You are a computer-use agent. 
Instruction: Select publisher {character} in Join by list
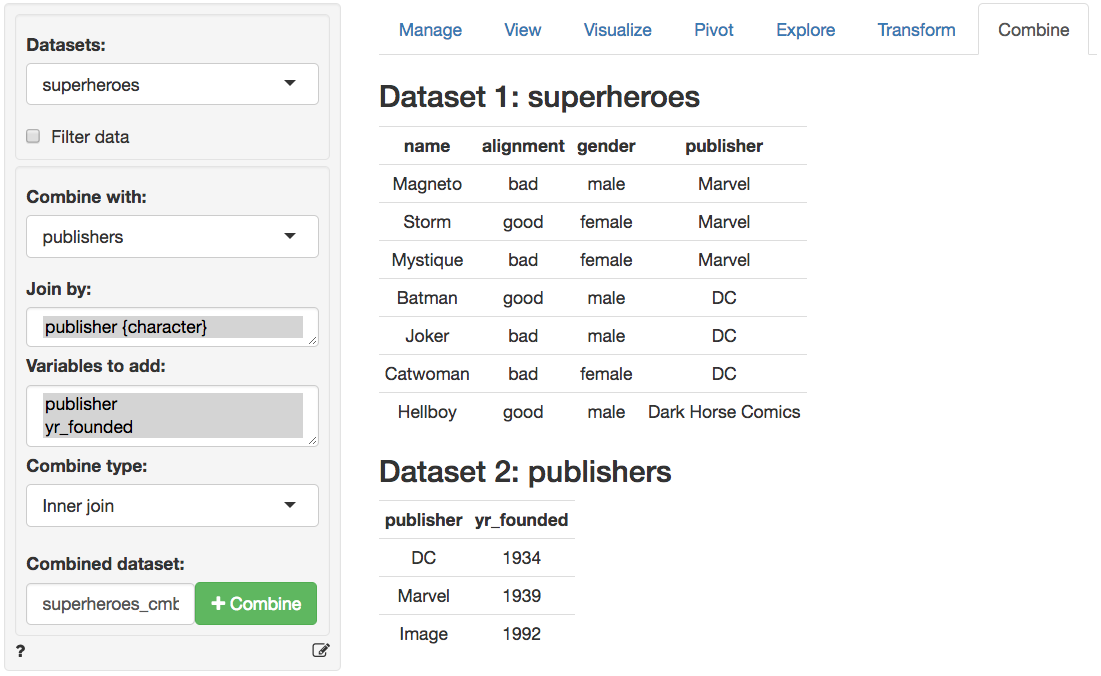click(x=126, y=327)
